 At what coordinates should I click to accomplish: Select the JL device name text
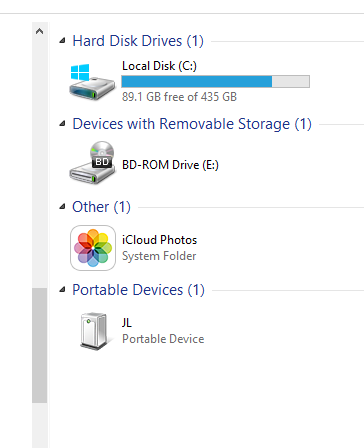tap(127, 323)
